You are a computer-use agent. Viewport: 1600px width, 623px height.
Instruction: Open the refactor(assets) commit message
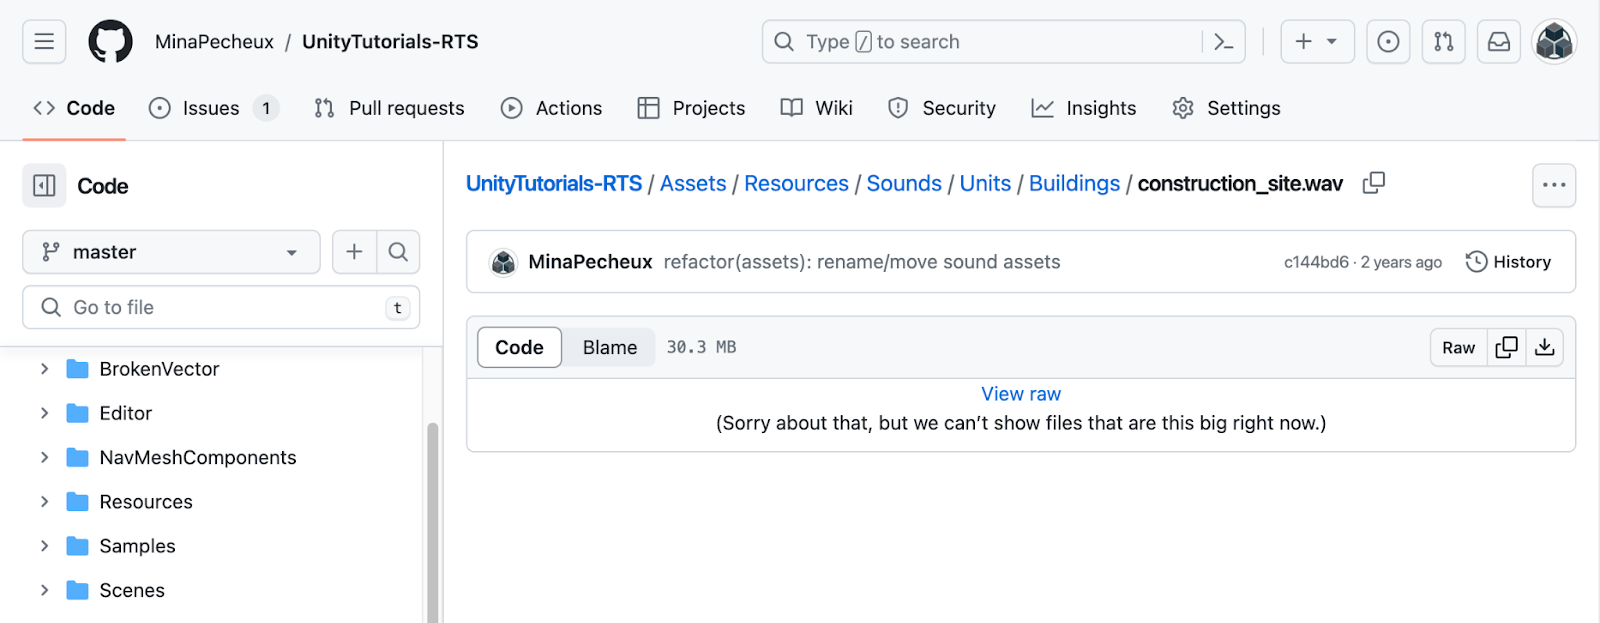coord(862,262)
